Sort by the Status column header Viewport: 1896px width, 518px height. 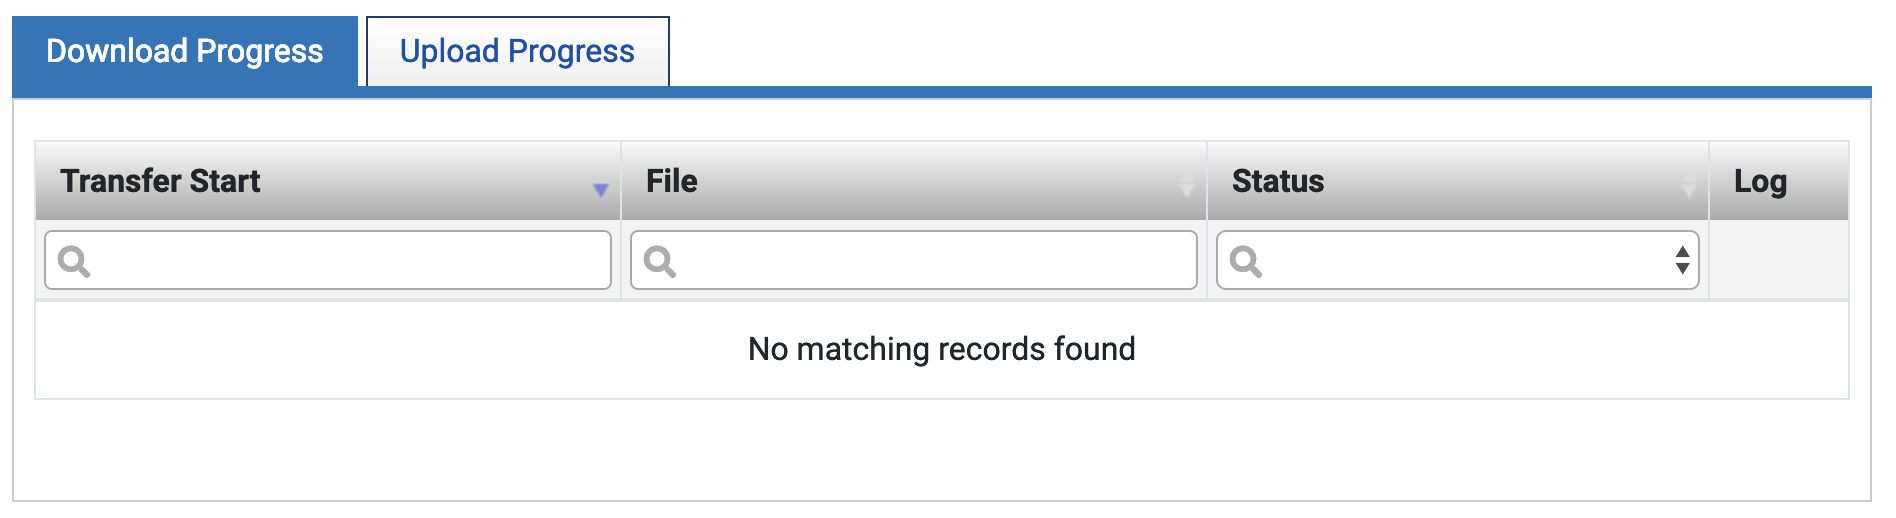coord(1278,181)
